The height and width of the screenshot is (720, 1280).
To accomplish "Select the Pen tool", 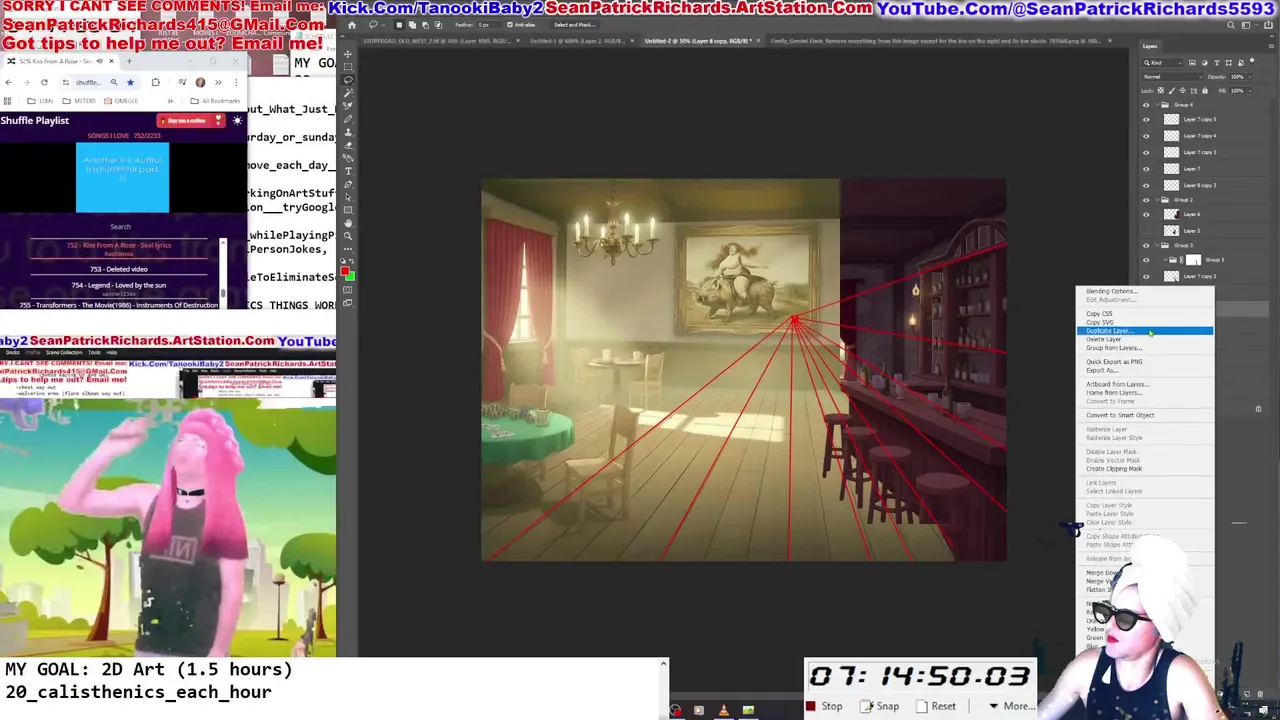I will coord(348,184).
